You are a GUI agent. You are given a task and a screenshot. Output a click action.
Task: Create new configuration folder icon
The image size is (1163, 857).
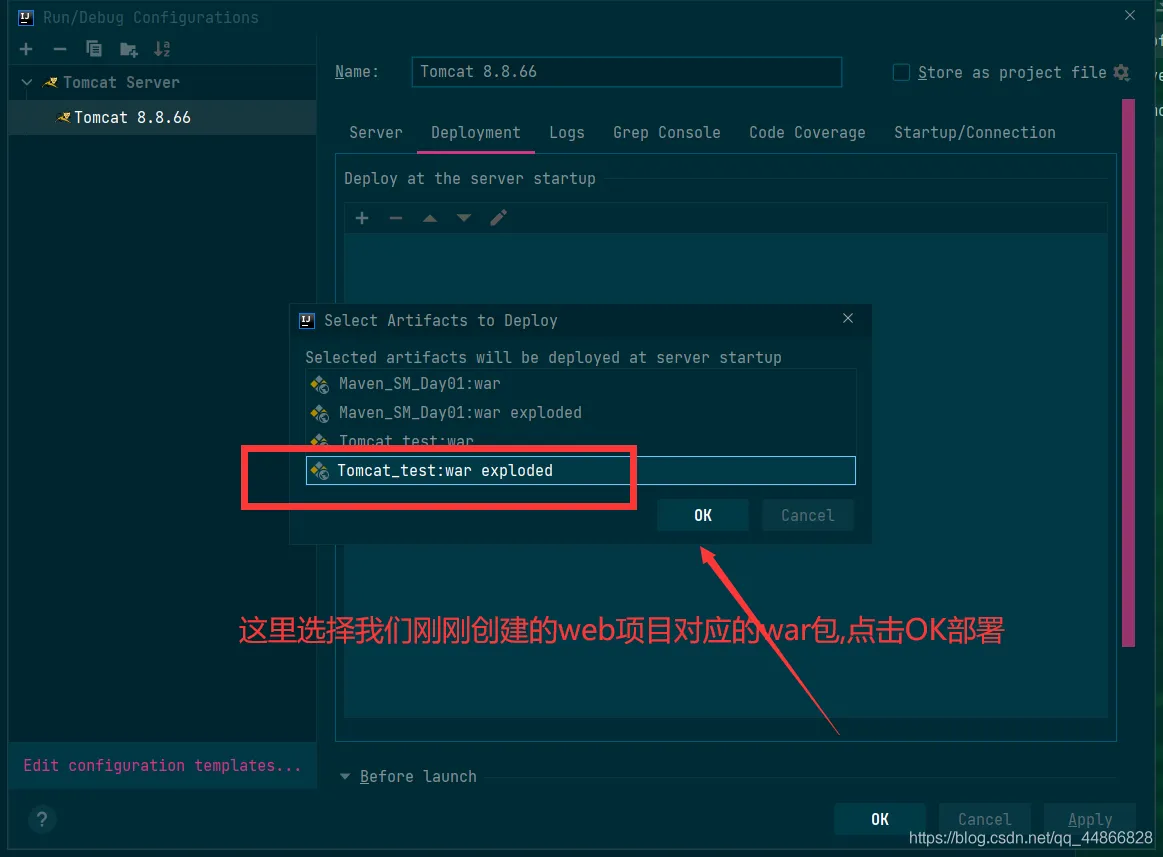point(128,50)
